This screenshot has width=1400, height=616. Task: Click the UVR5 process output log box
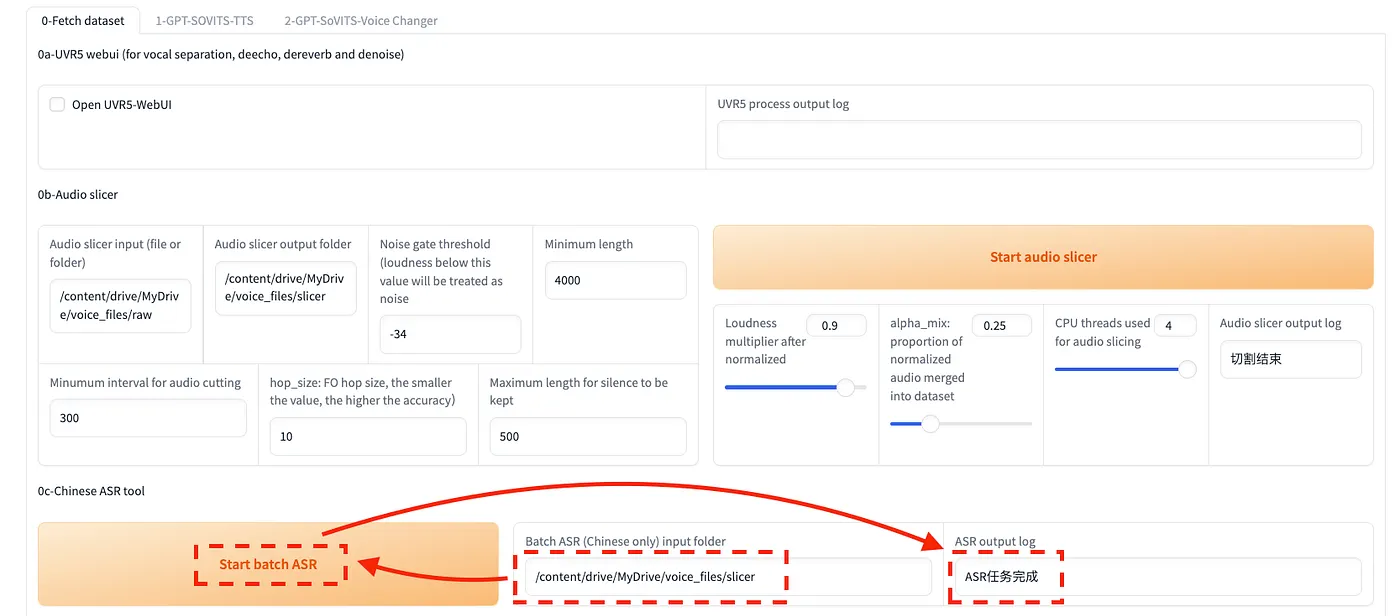[x=1039, y=139]
